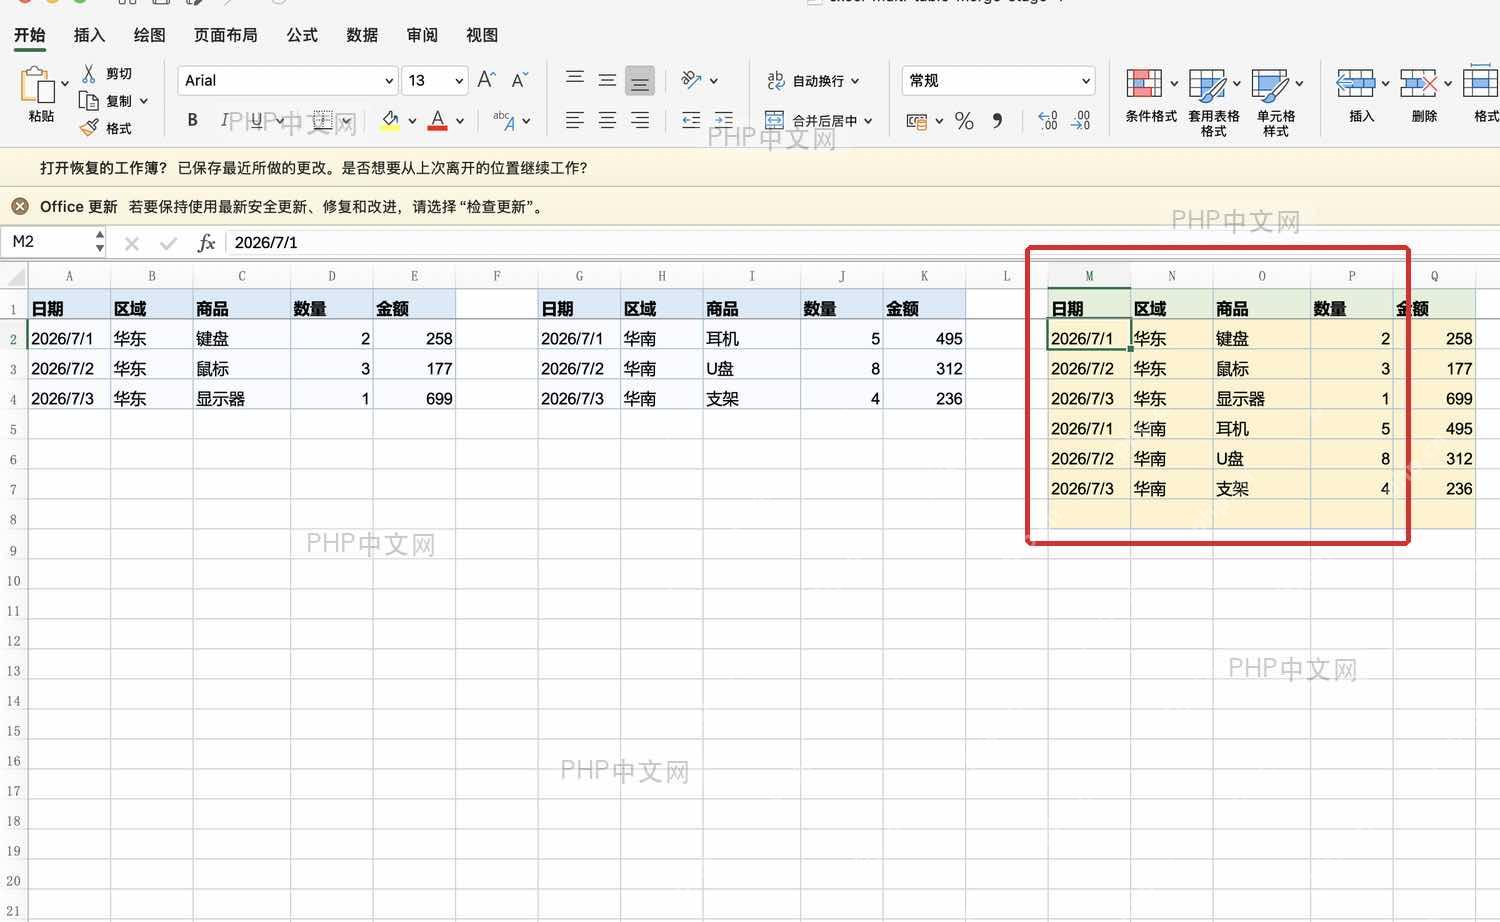Expand the paste options arrow
1500x922 pixels.
(x=65, y=84)
